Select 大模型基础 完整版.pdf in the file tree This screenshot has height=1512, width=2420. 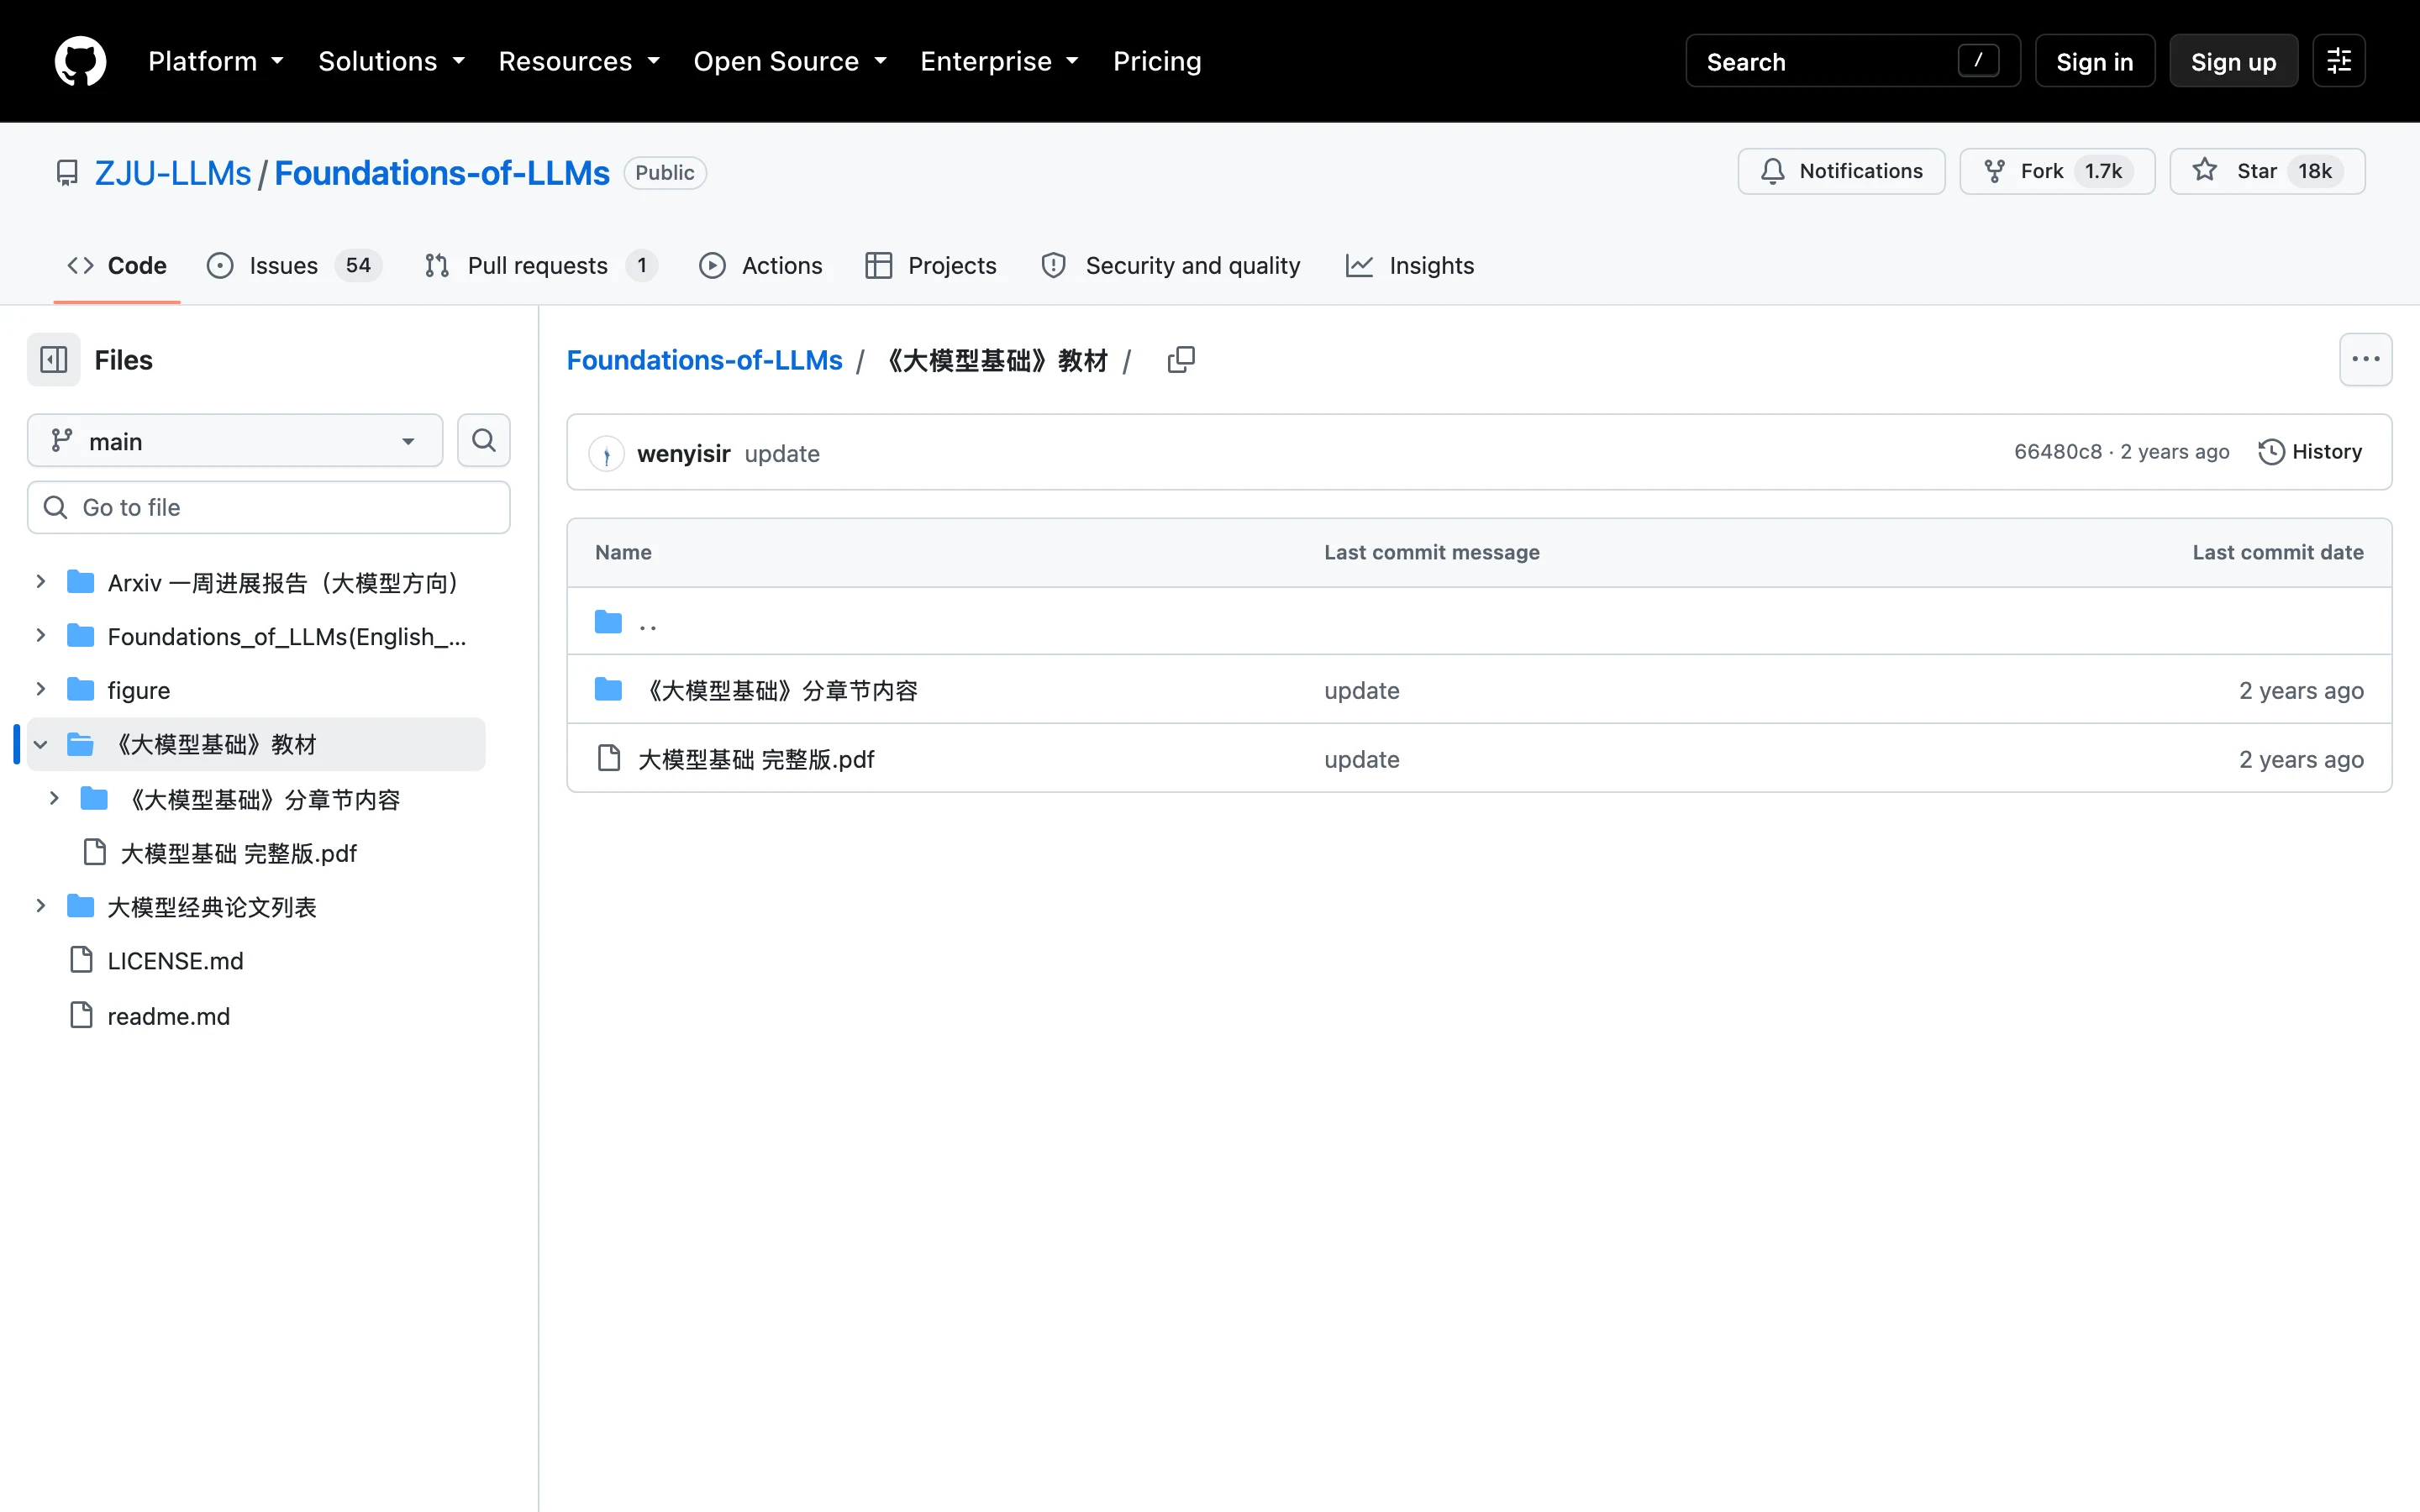click(x=238, y=853)
